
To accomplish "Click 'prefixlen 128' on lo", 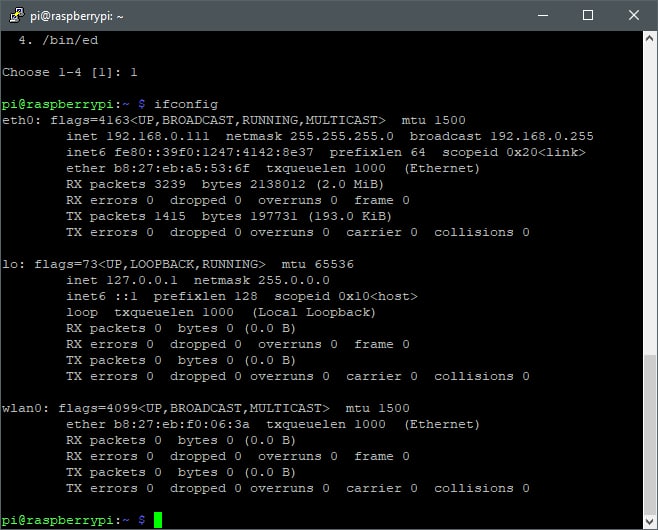I will coord(206,296).
